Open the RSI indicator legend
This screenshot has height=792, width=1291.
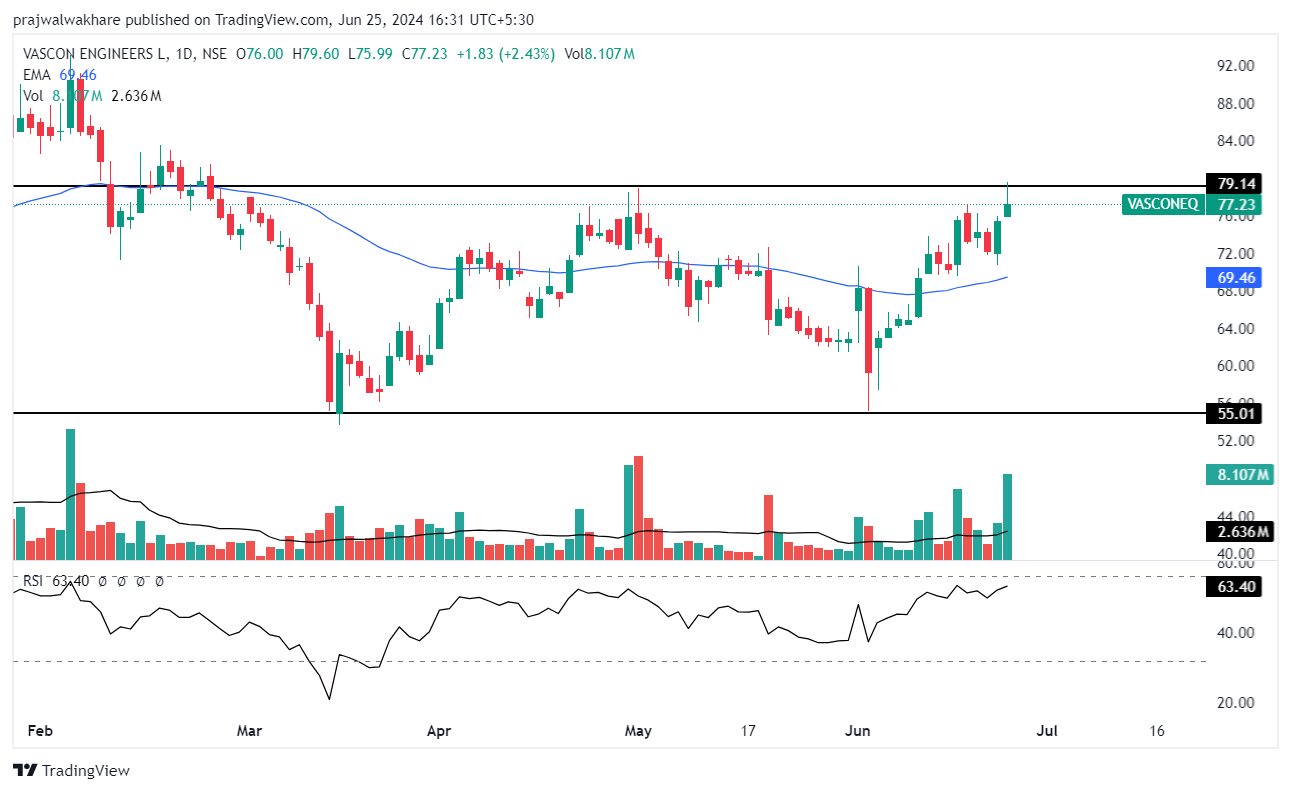tap(35, 580)
